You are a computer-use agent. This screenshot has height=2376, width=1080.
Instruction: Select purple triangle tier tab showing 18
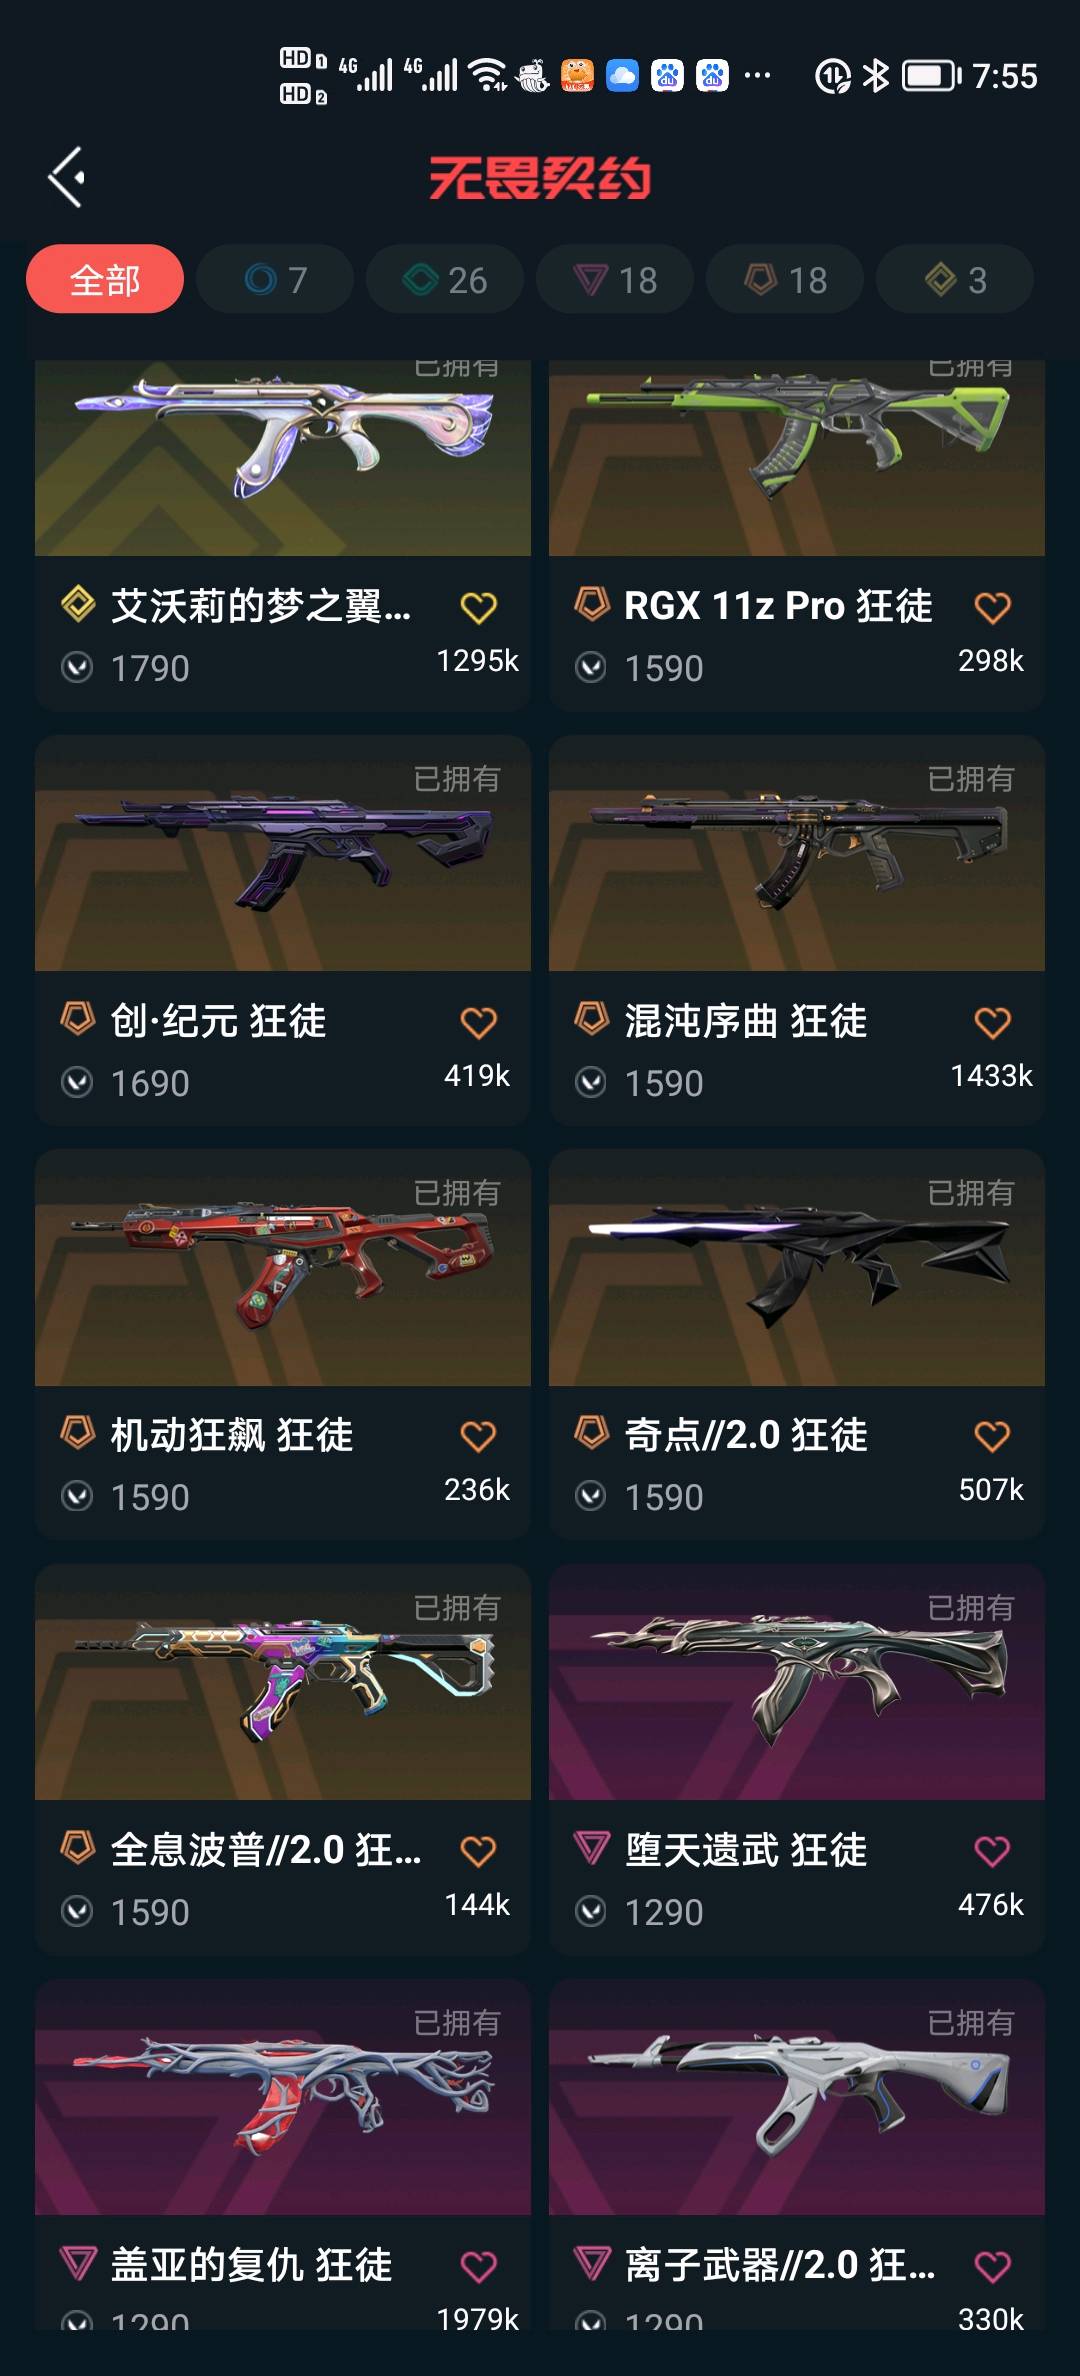click(615, 279)
